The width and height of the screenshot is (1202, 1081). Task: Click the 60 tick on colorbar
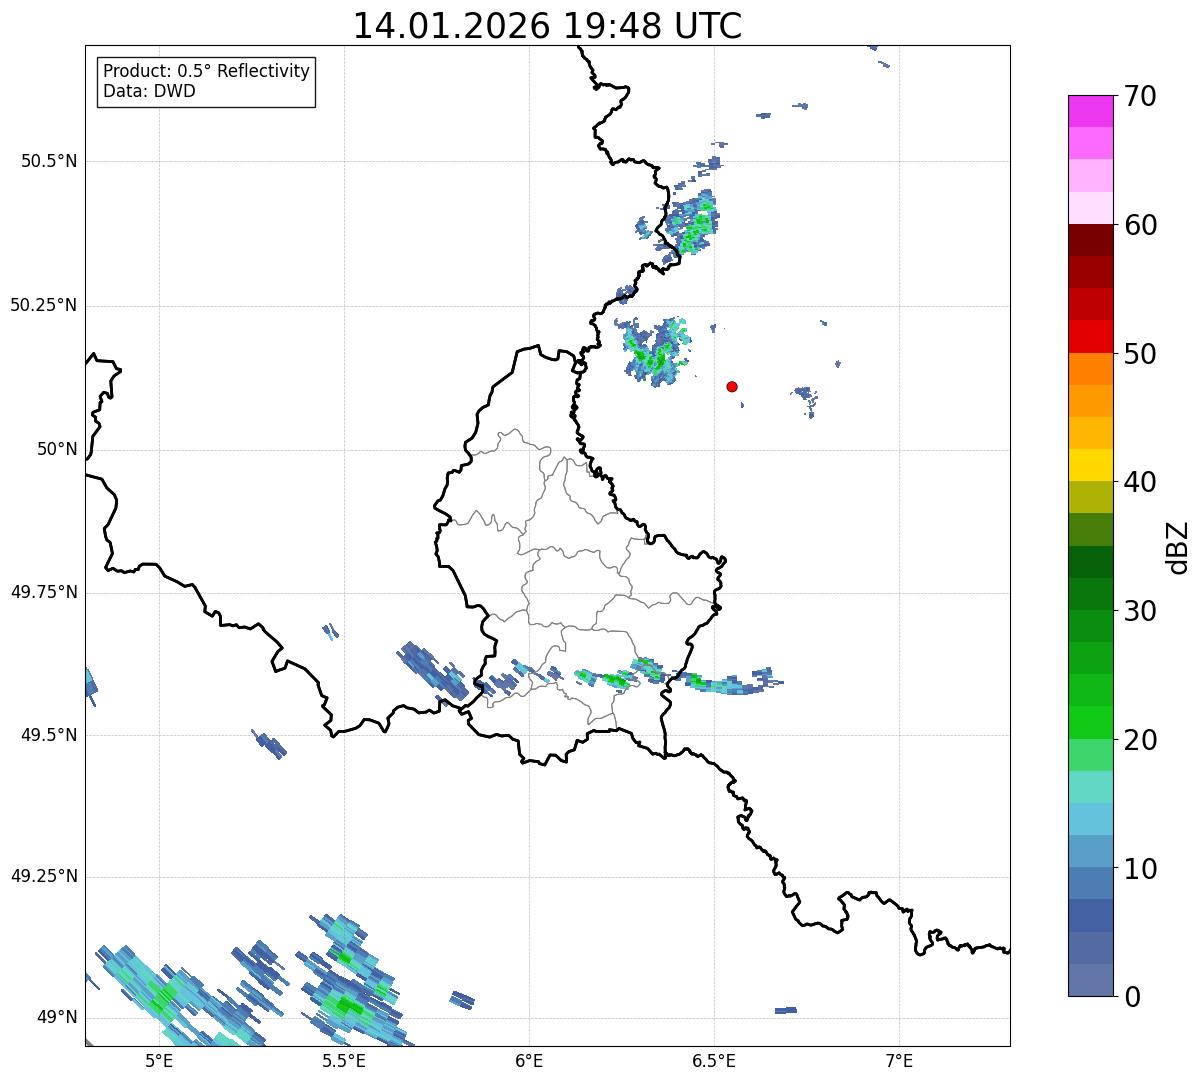tap(1139, 225)
